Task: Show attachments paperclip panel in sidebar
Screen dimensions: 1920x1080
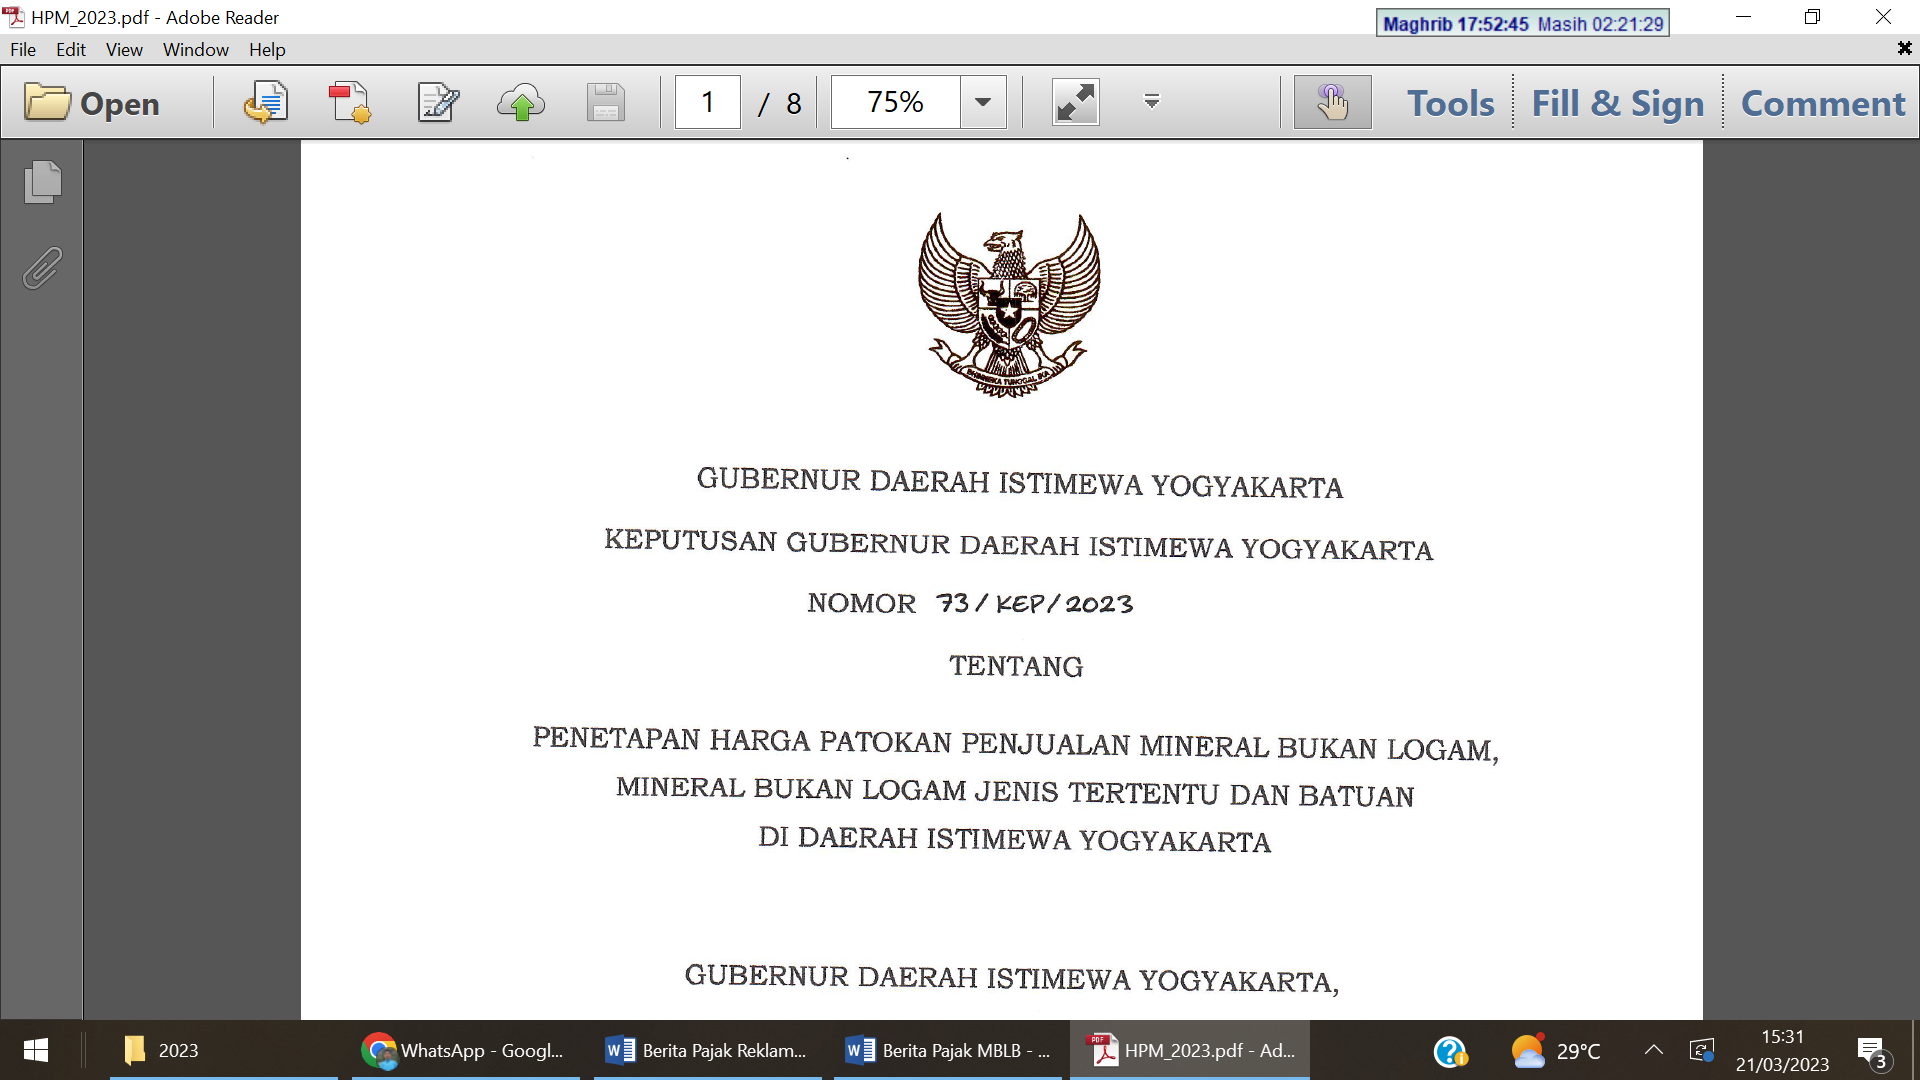Action: [42, 268]
